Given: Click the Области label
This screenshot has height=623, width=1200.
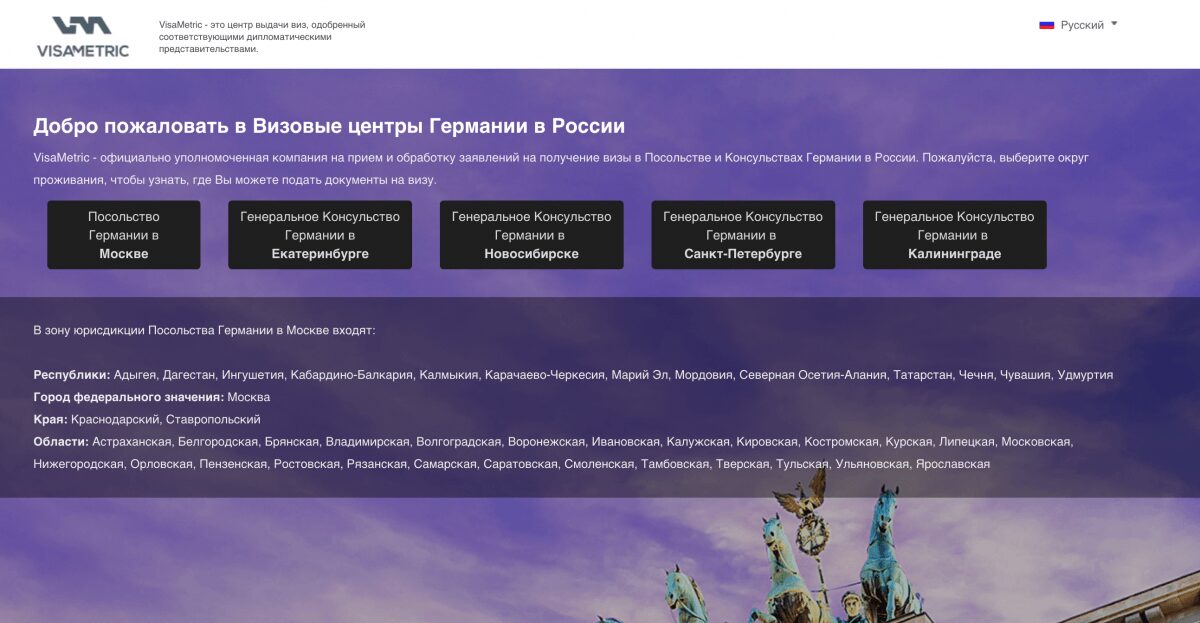Looking at the screenshot, I should 60,441.
